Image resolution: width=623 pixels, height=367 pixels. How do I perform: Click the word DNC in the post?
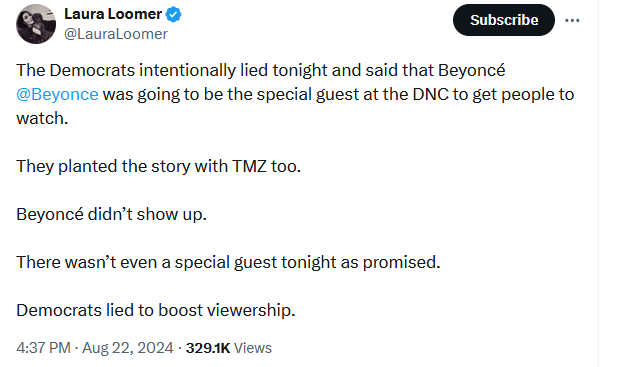click(x=431, y=95)
